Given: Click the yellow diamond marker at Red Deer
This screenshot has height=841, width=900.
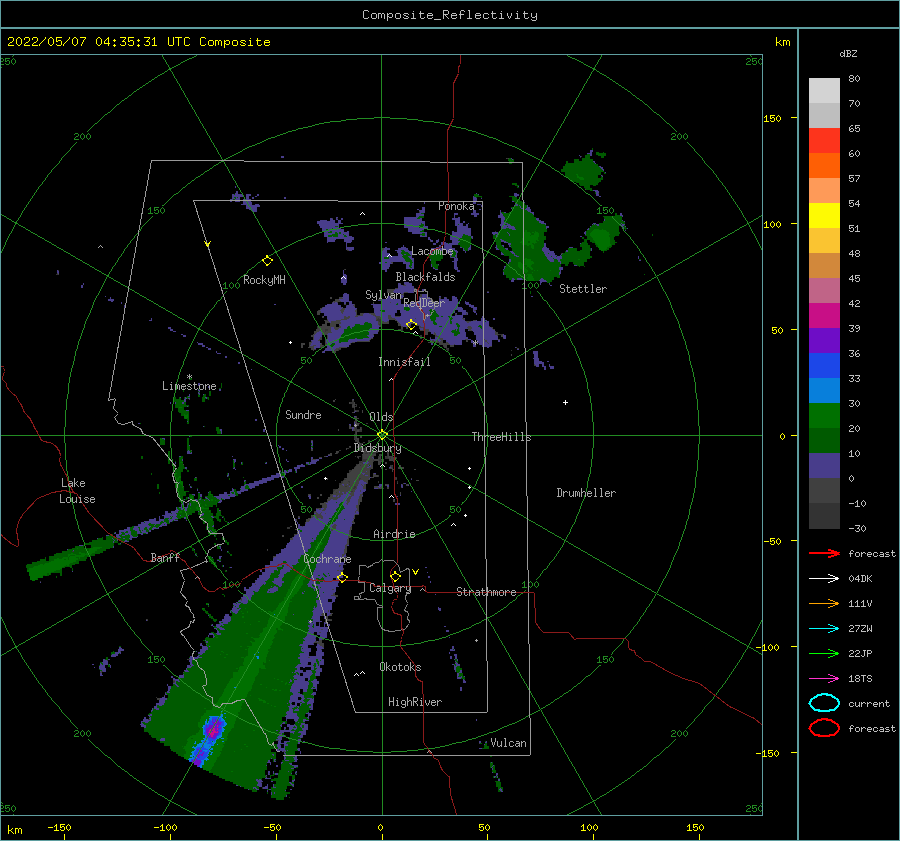Looking at the screenshot, I should [x=411, y=325].
